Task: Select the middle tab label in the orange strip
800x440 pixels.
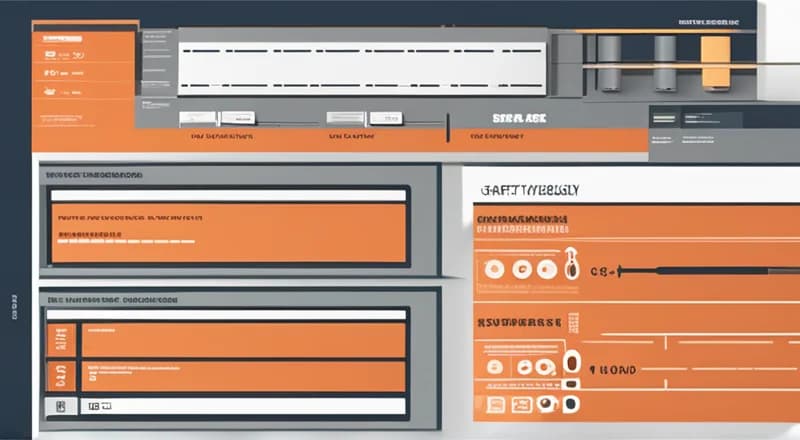Action: coord(350,135)
